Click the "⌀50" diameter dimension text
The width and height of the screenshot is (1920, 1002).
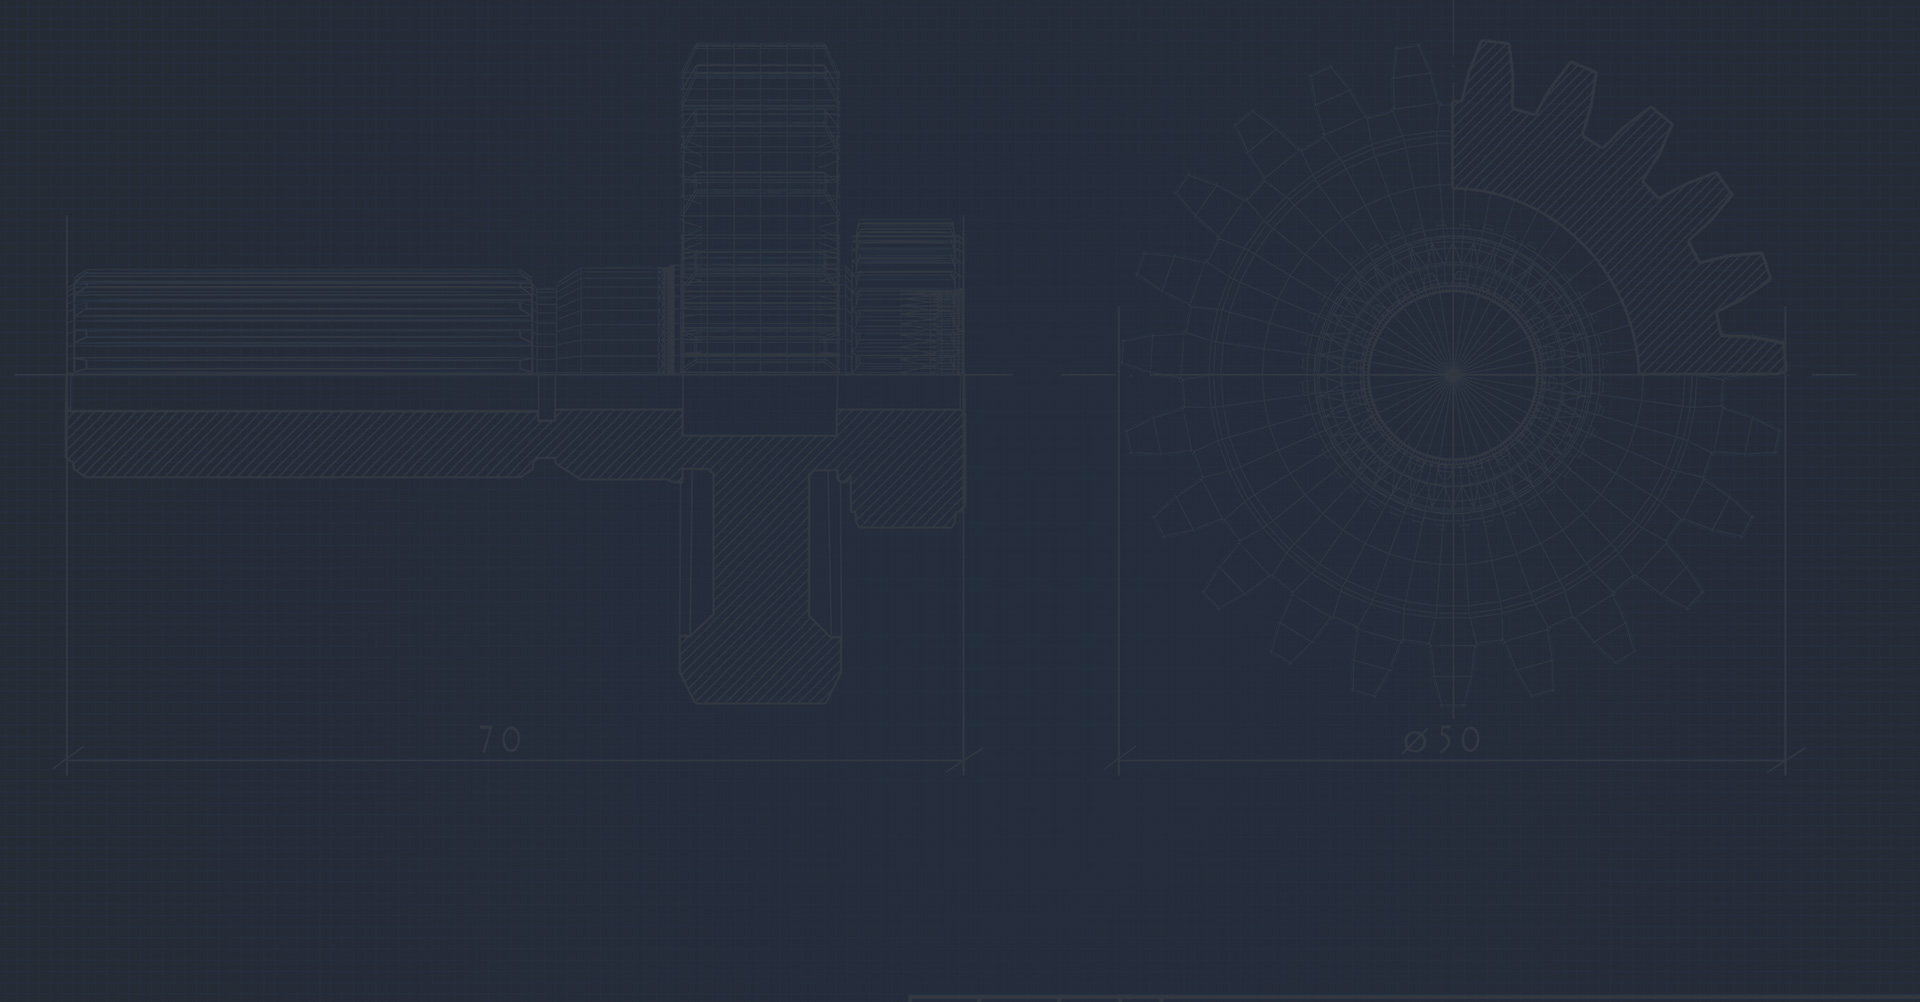point(1442,740)
